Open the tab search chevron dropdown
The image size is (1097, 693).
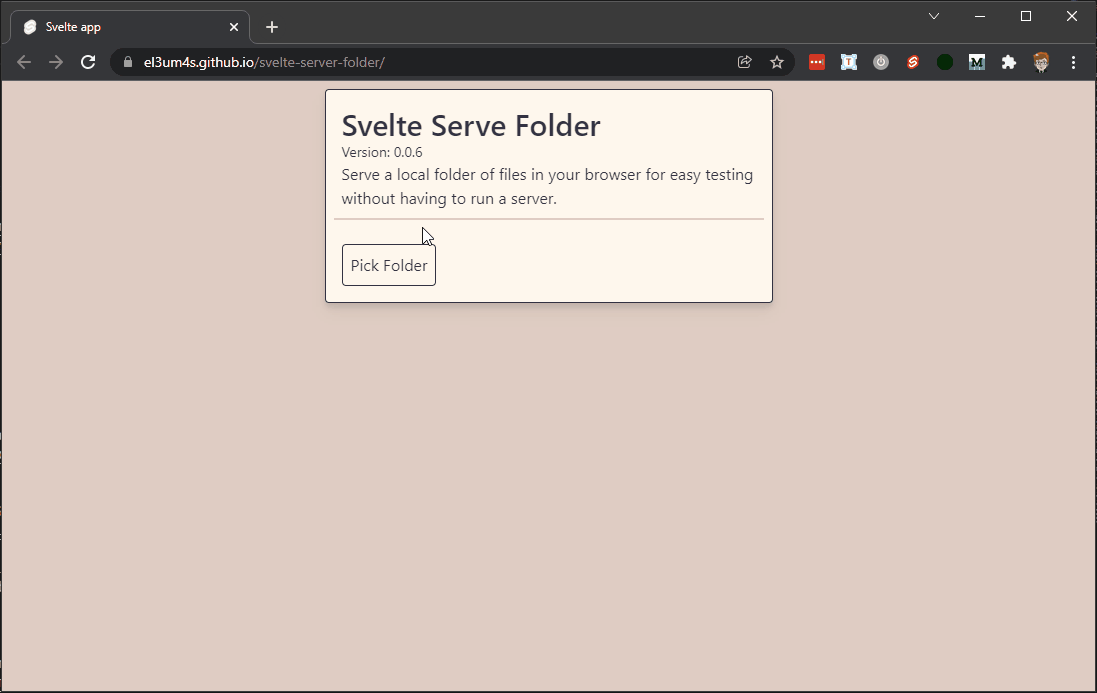(x=934, y=16)
